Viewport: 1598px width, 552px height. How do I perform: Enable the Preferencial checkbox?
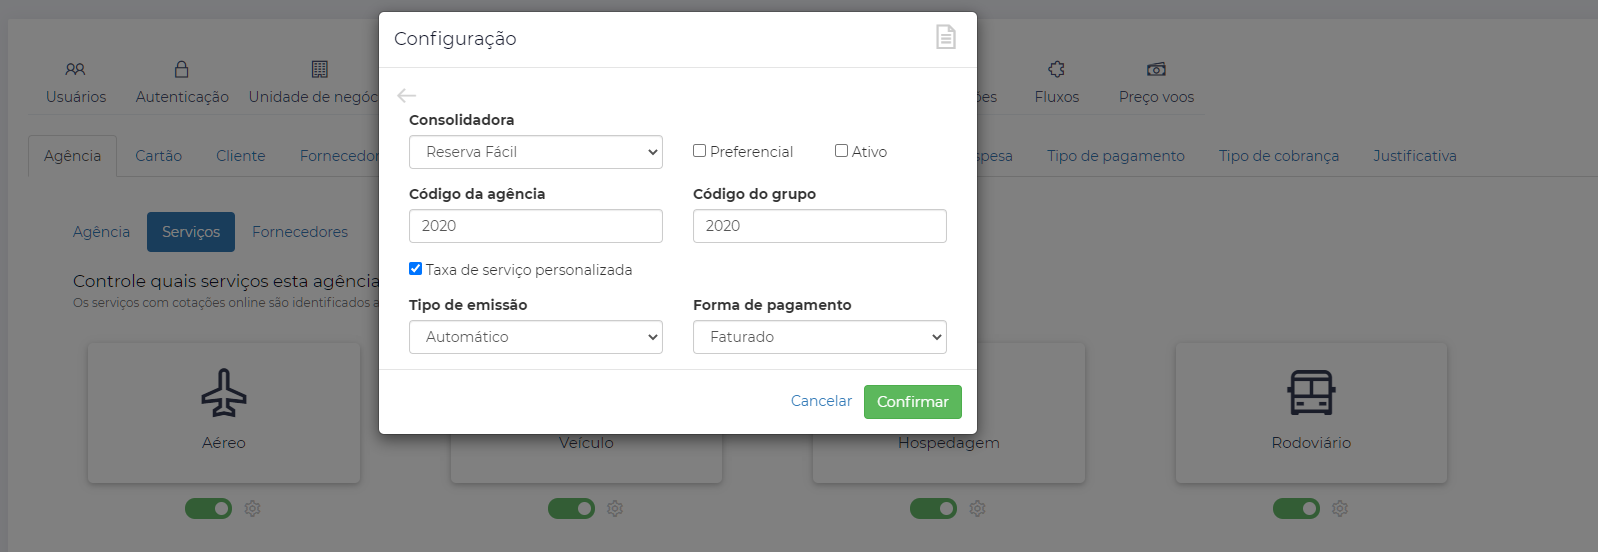pos(699,151)
